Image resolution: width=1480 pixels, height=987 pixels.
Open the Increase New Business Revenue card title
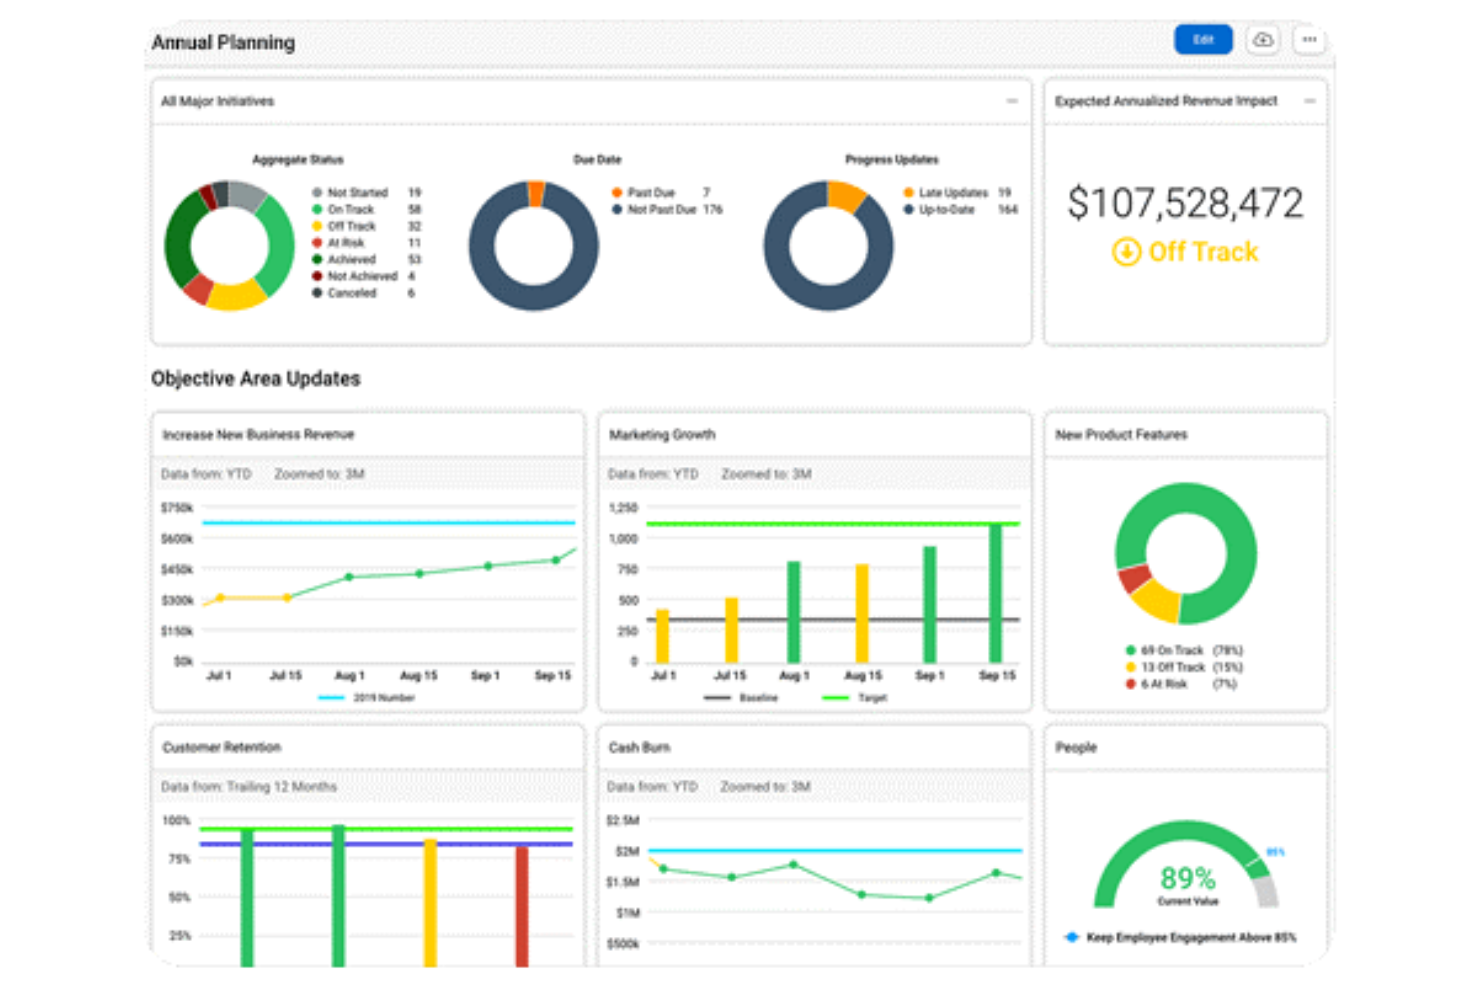258,434
